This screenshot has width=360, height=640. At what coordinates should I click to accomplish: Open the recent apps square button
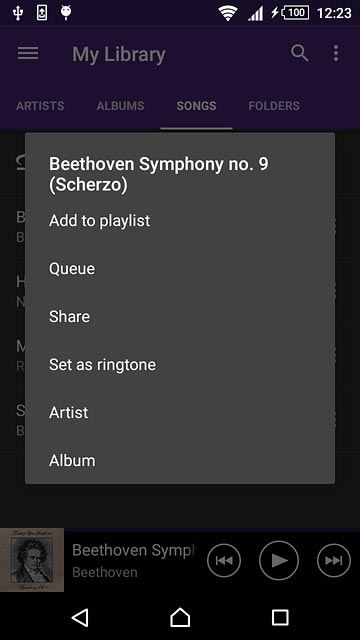280,618
